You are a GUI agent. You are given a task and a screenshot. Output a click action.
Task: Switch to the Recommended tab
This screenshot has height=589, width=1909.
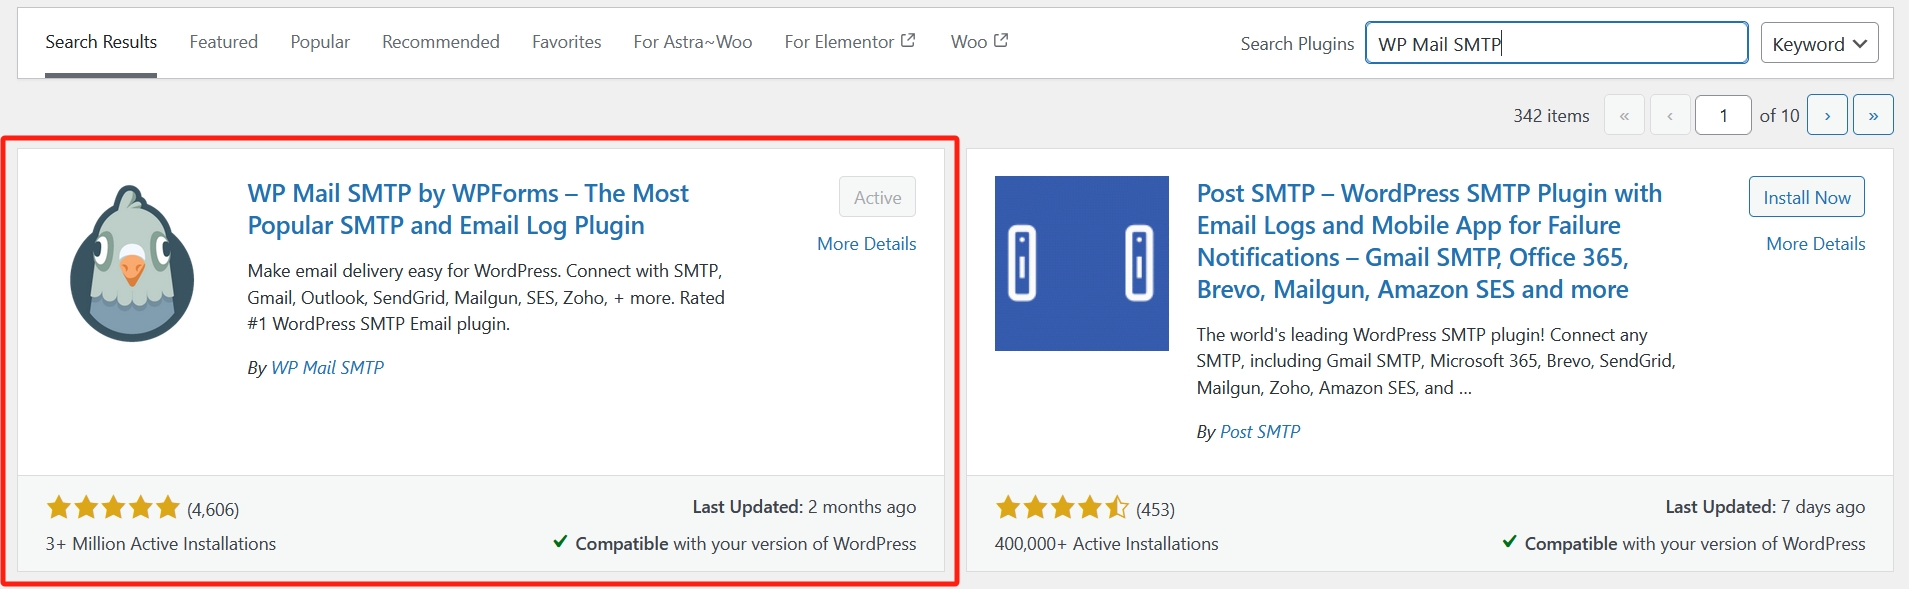point(441,42)
